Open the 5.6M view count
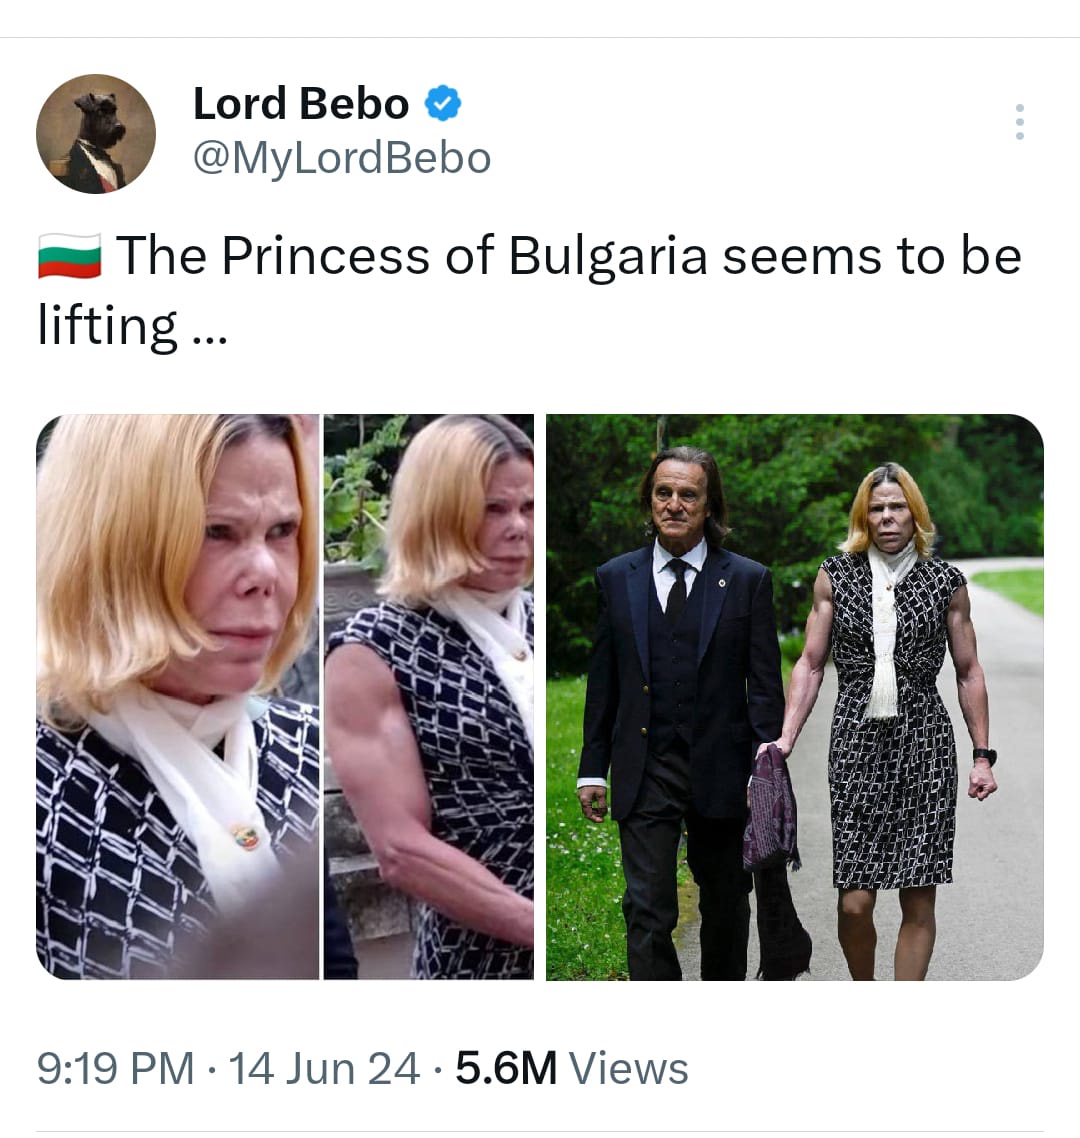Screen dimensions: 1080x1138 click(505, 1068)
